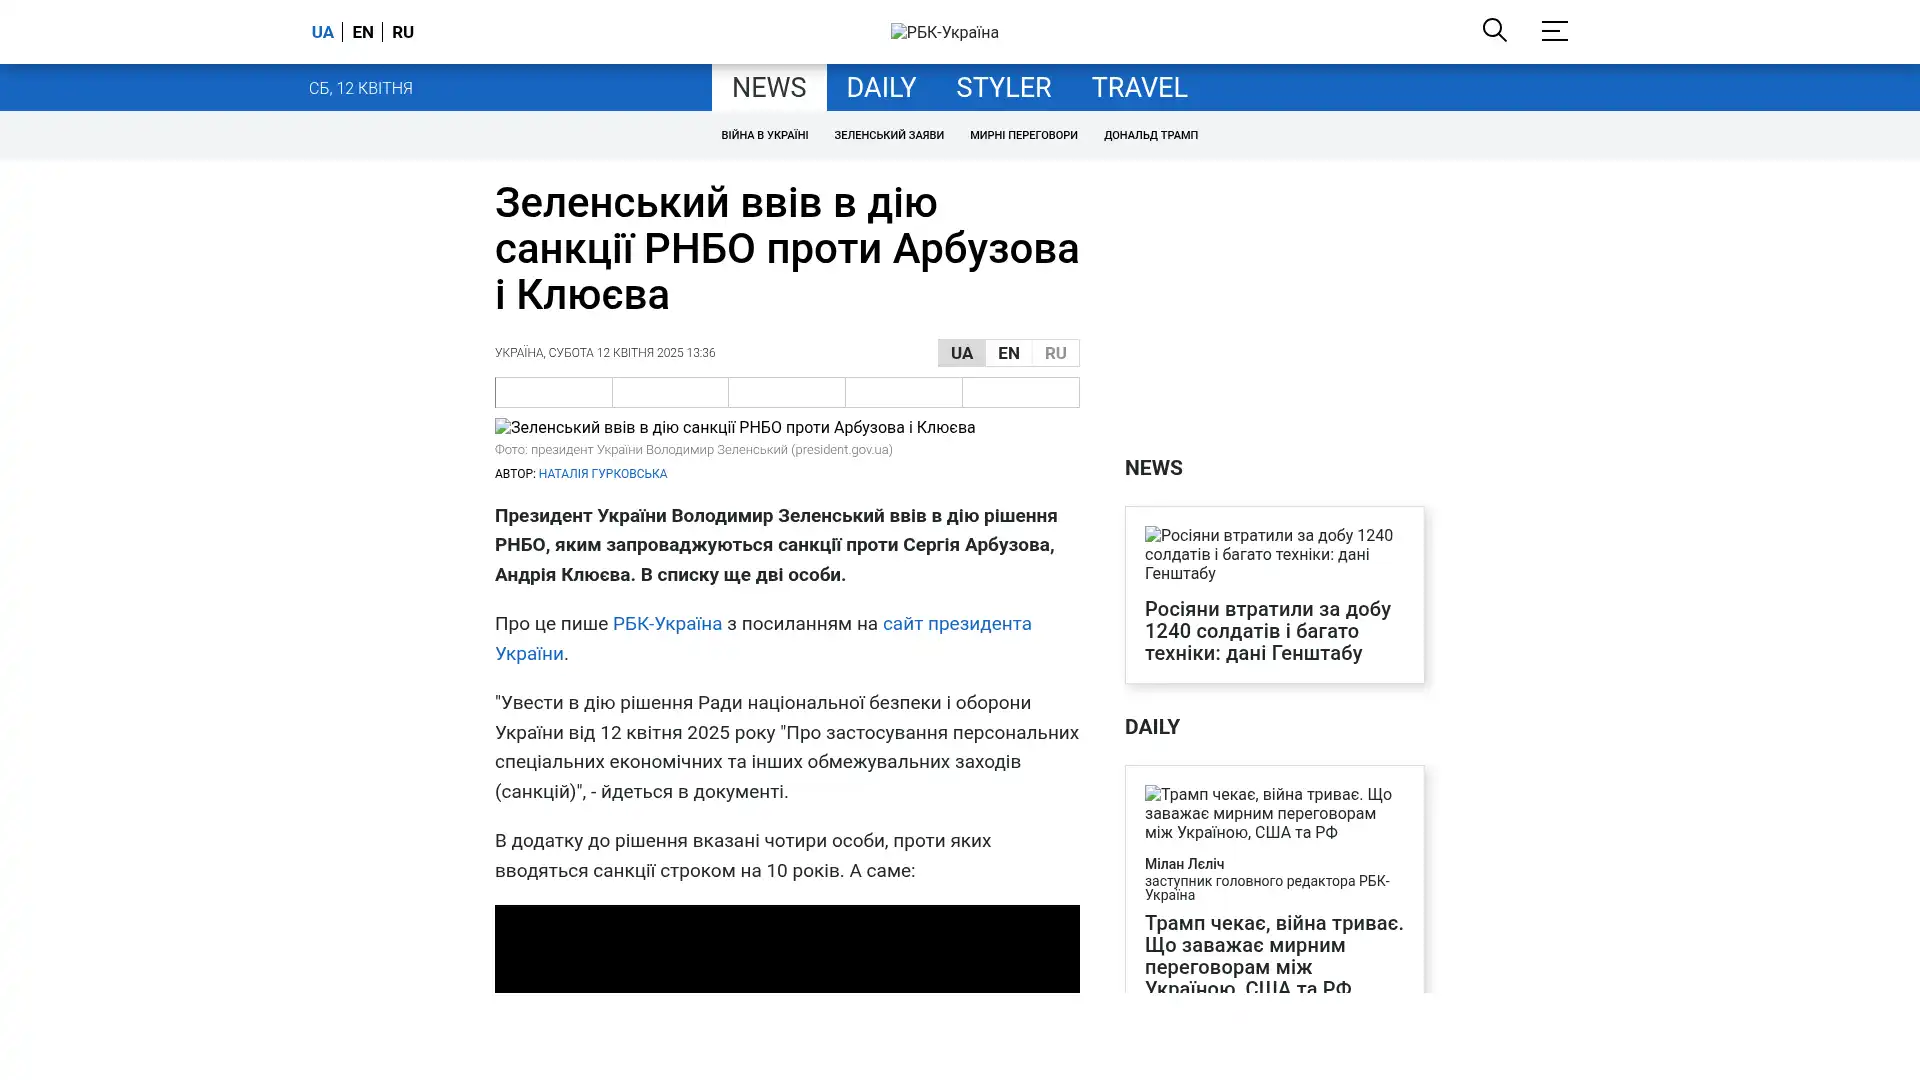
Task: Open author Наталія Гурковська's page
Action: click(602, 474)
